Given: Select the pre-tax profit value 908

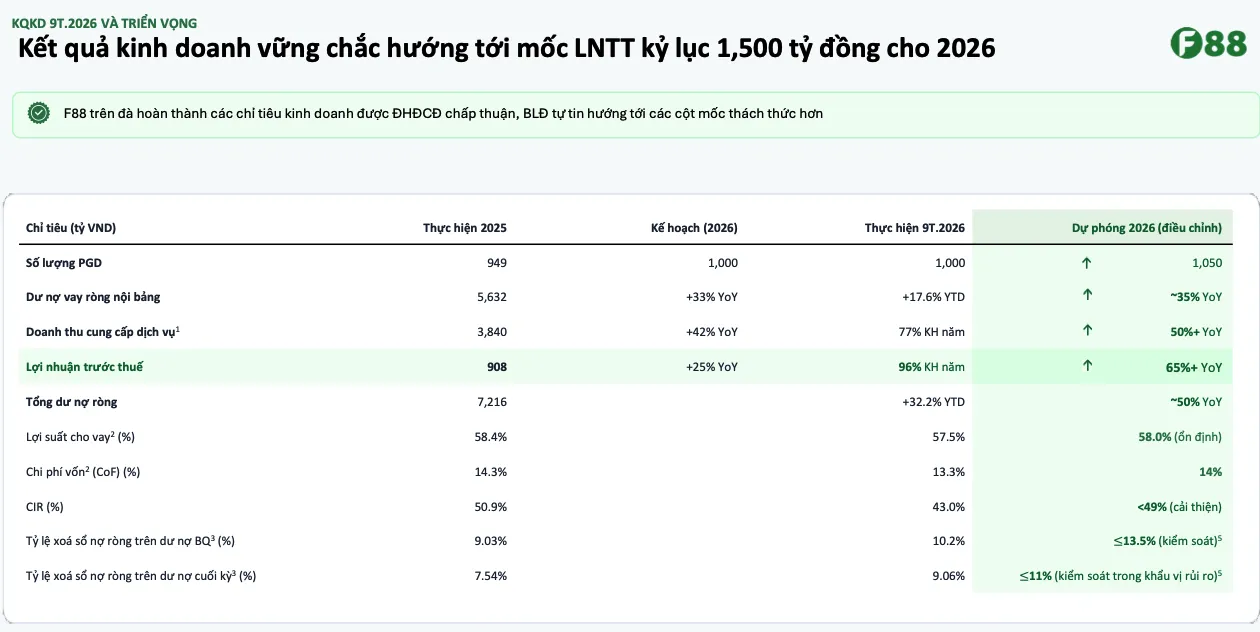Looking at the screenshot, I should coord(496,367).
